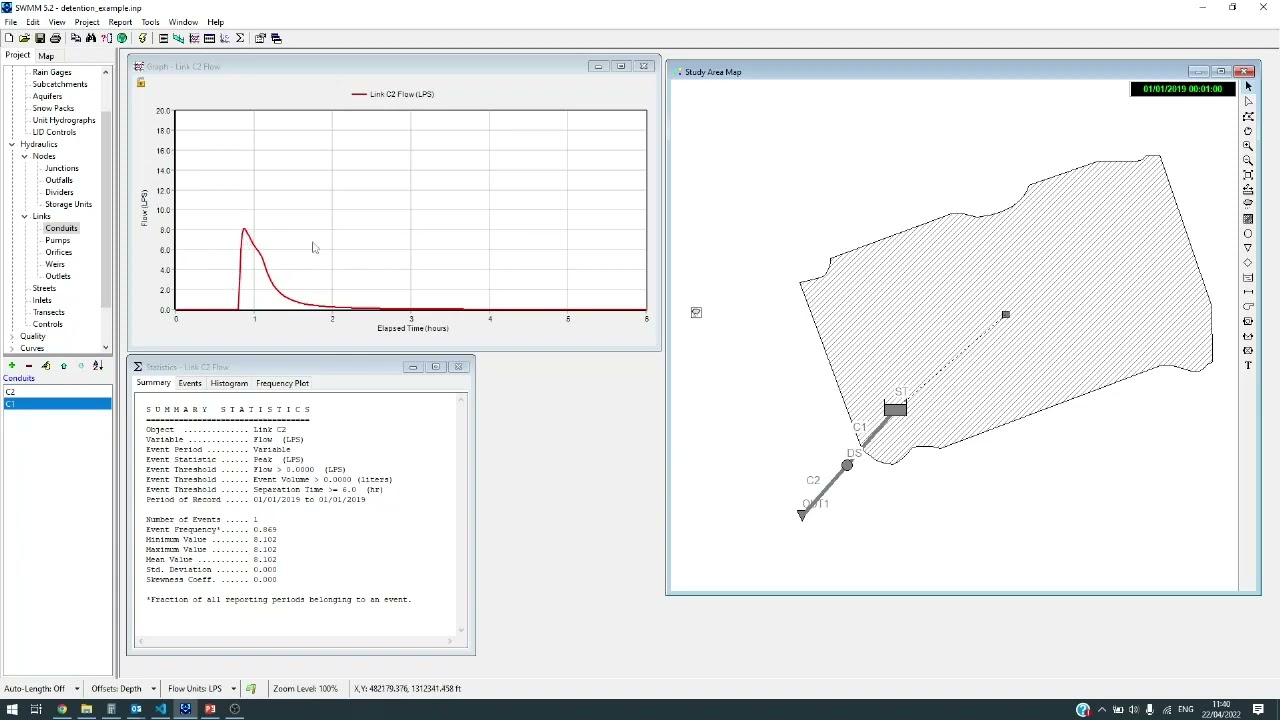Screen dimensions: 1280x720
Task: Click lock icon in graph window
Action: pyautogui.click(x=141, y=82)
